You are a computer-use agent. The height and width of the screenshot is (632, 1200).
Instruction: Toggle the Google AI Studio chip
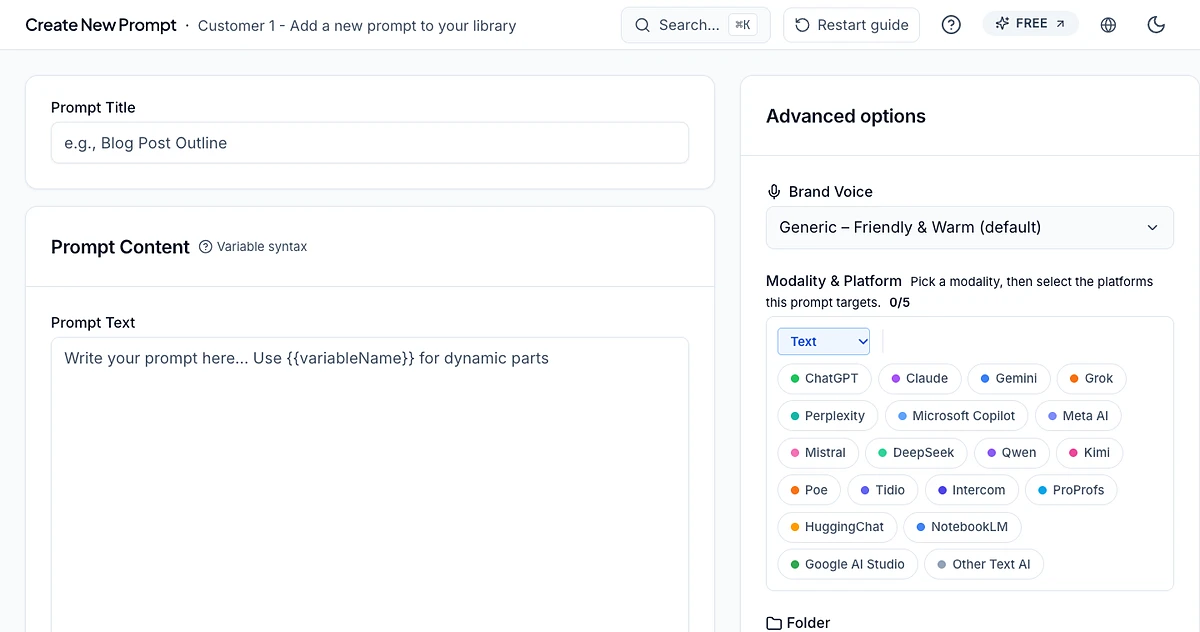(x=847, y=564)
